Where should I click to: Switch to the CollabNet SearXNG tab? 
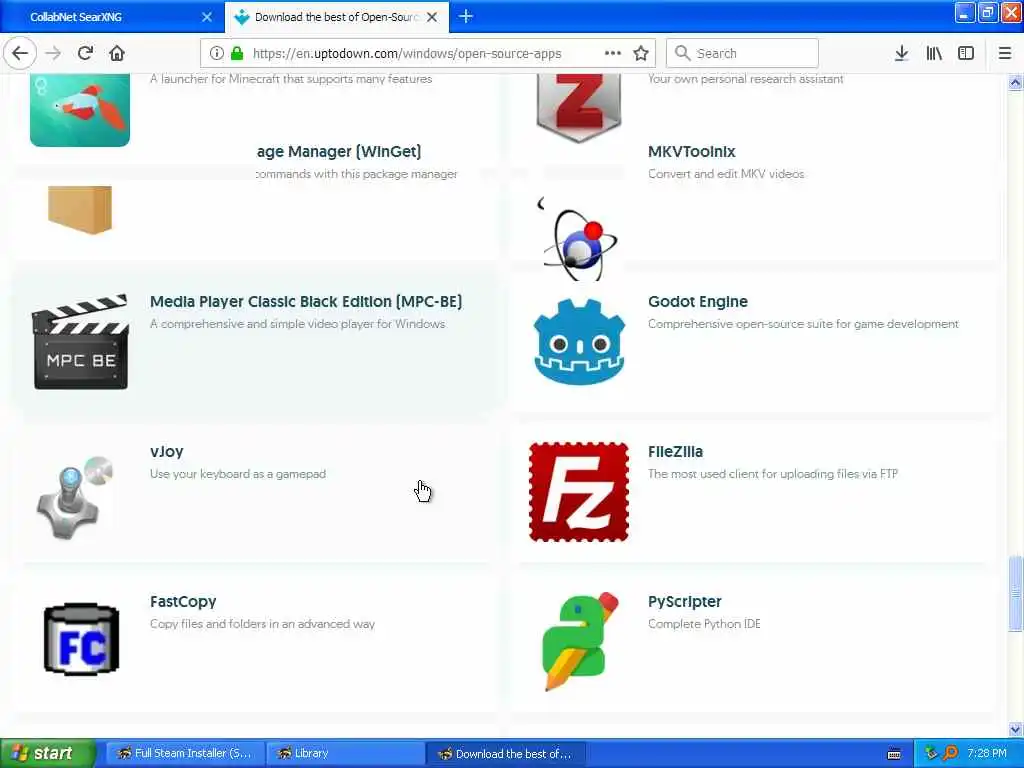tap(112, 17)
